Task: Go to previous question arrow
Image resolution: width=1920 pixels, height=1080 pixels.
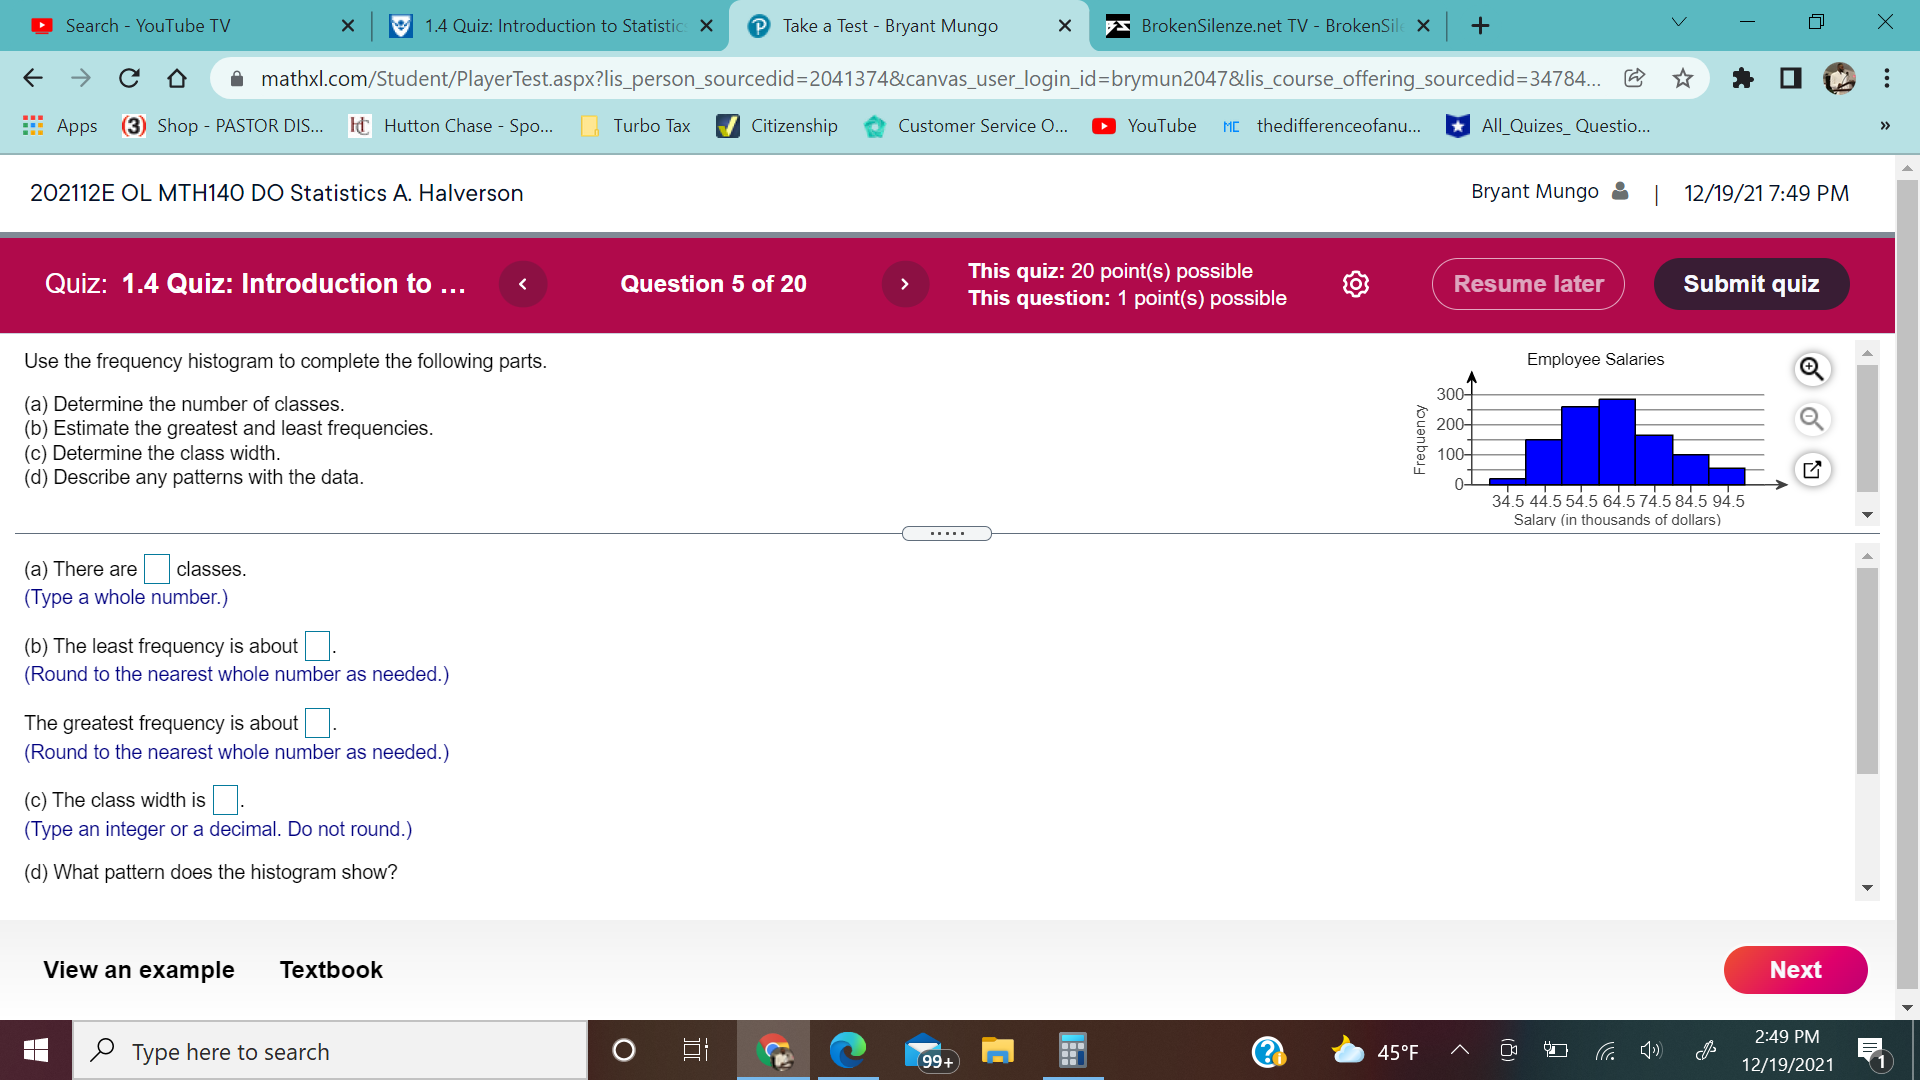Action: pos(523,284)
